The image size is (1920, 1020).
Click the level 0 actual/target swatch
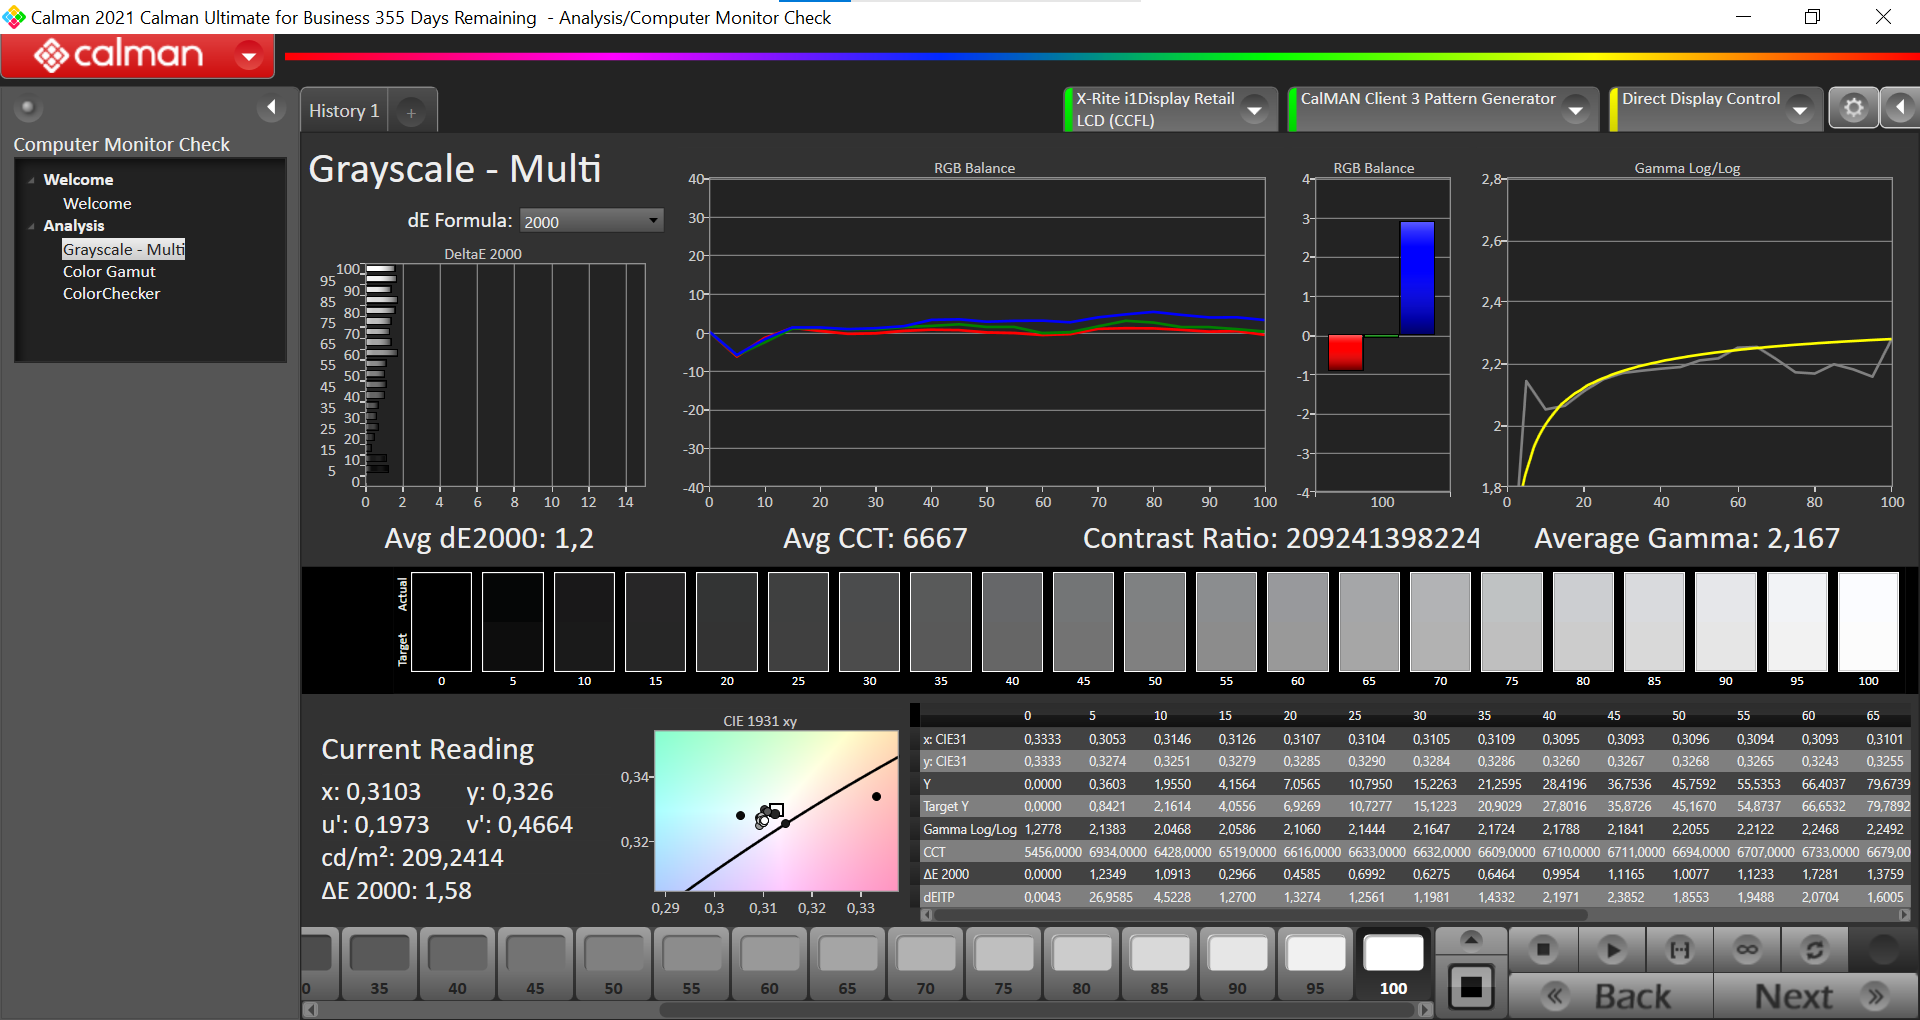441,621
